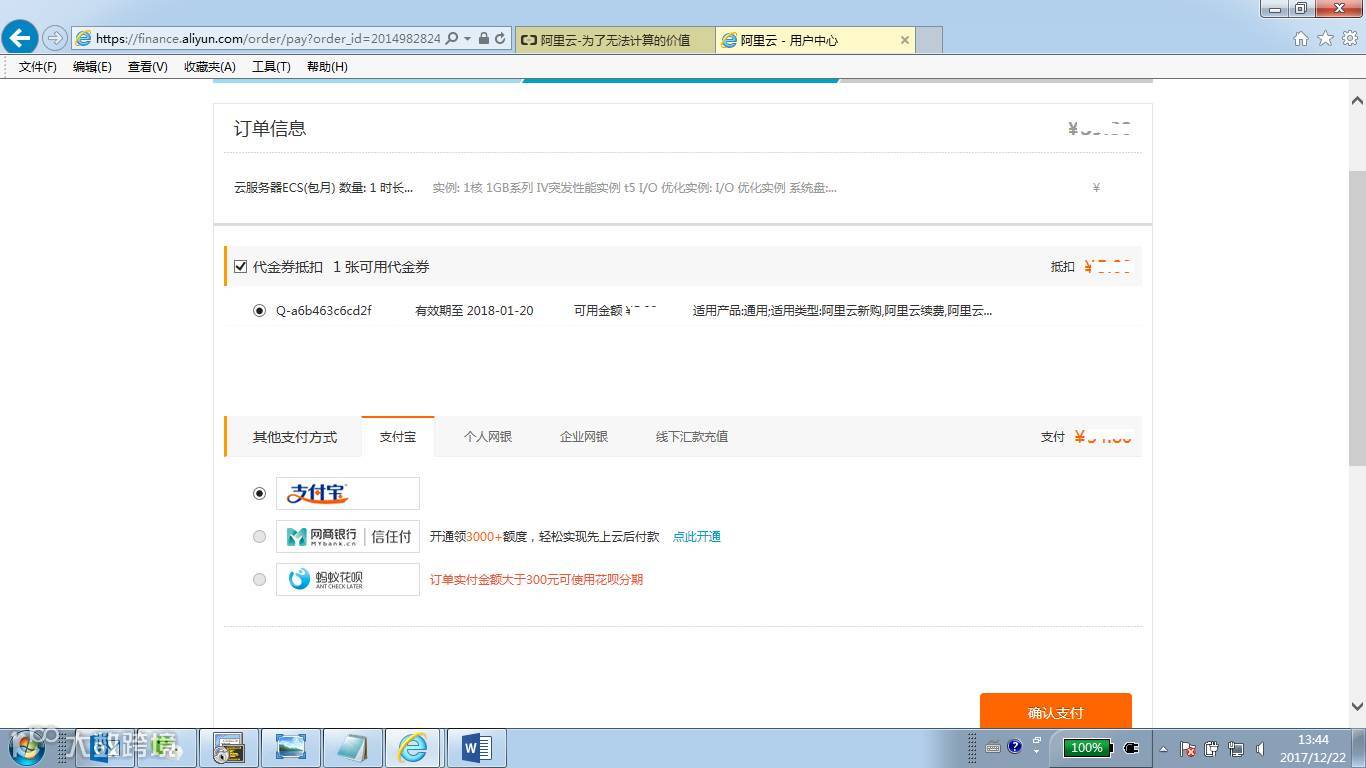Viewport: 1366px width, 768px height.
Task: Click the 订单信息 heading
Action: 270,129
